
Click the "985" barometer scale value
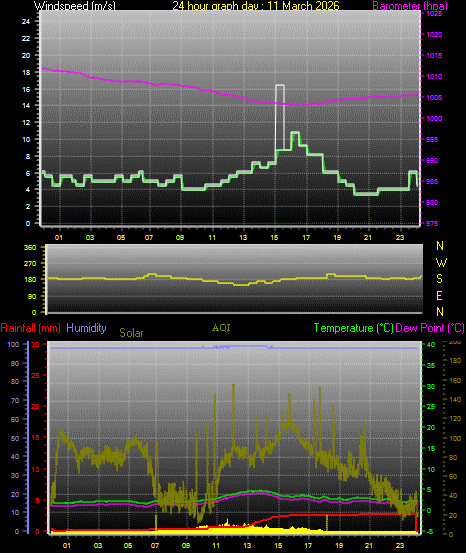(x=432, y=182)
